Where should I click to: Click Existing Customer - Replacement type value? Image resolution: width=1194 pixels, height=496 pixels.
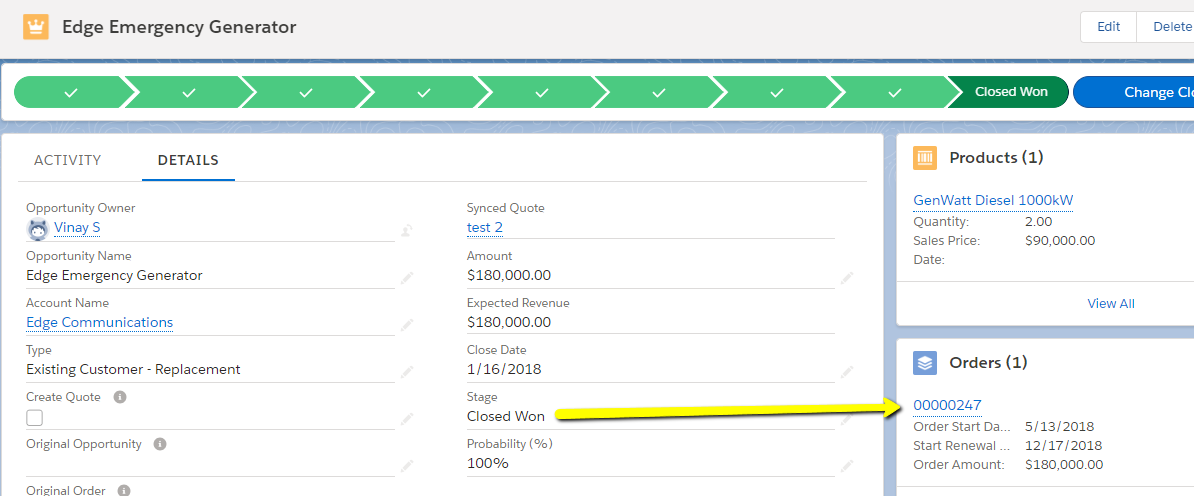tap(133, 370)
